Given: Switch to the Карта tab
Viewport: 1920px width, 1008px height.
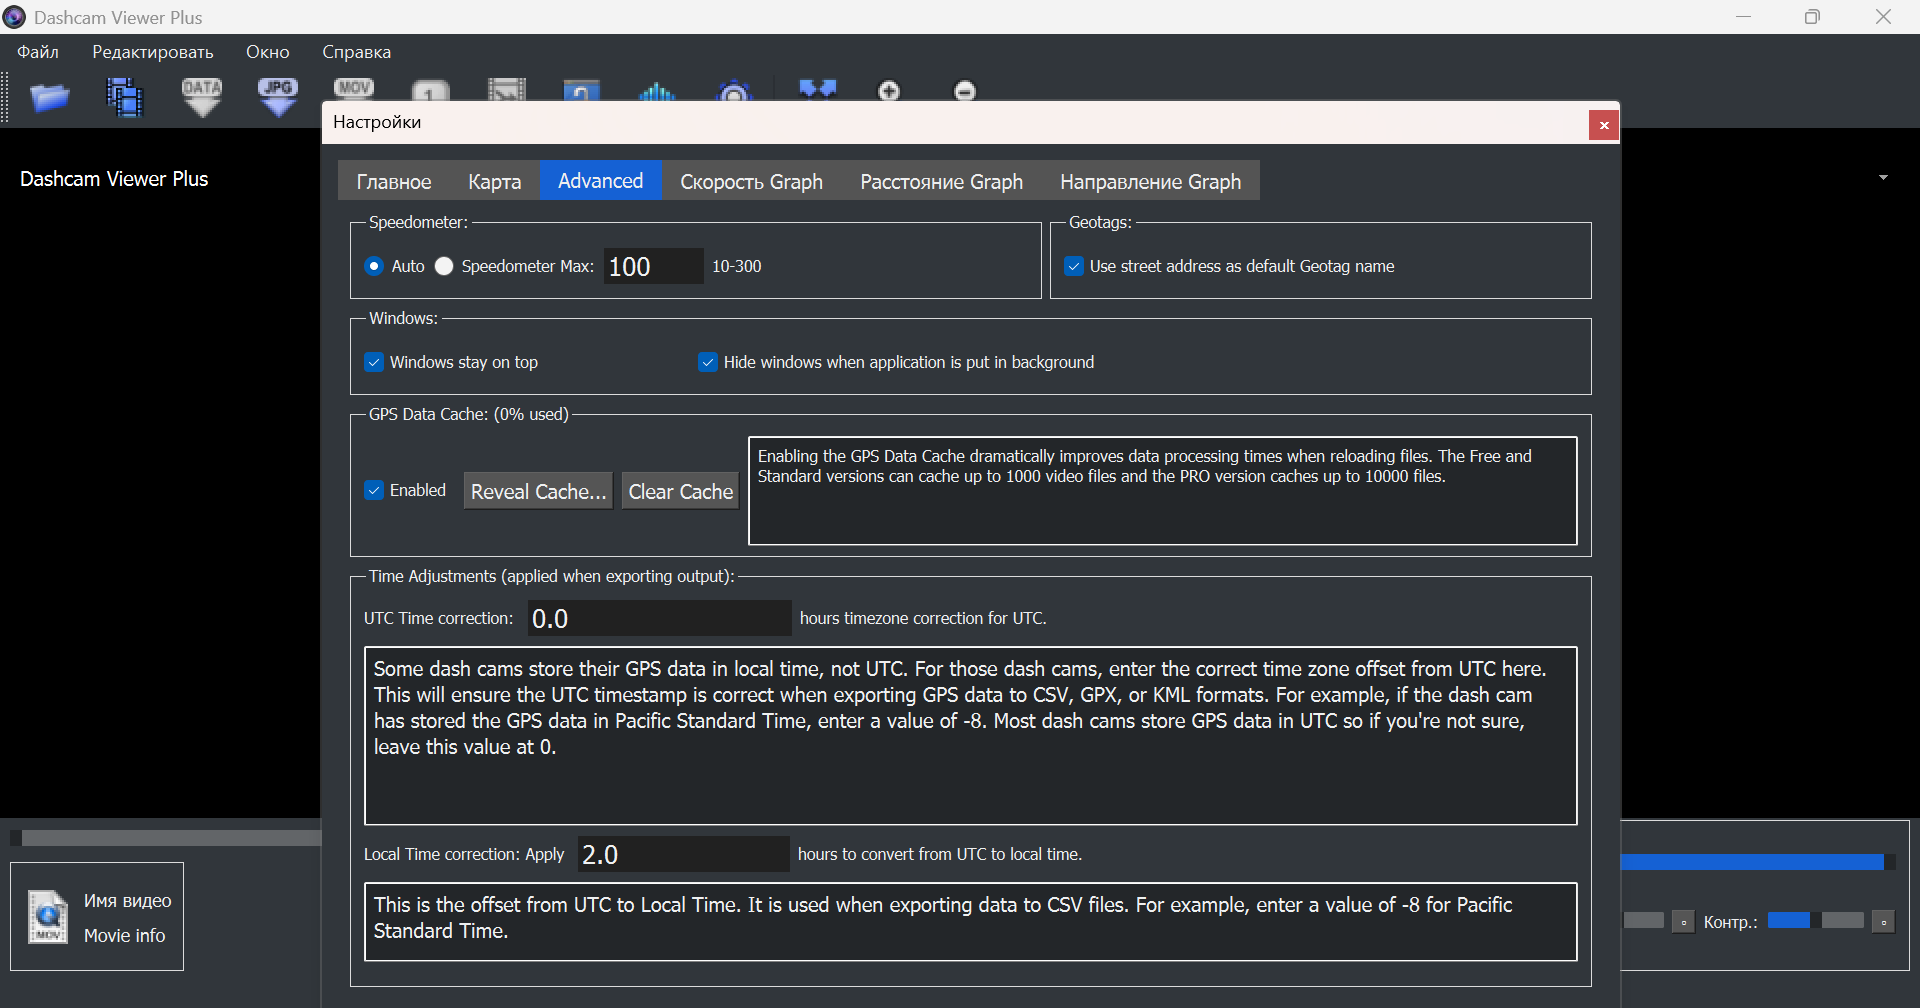Looking at the screenshot, I should tap(495, 181).
